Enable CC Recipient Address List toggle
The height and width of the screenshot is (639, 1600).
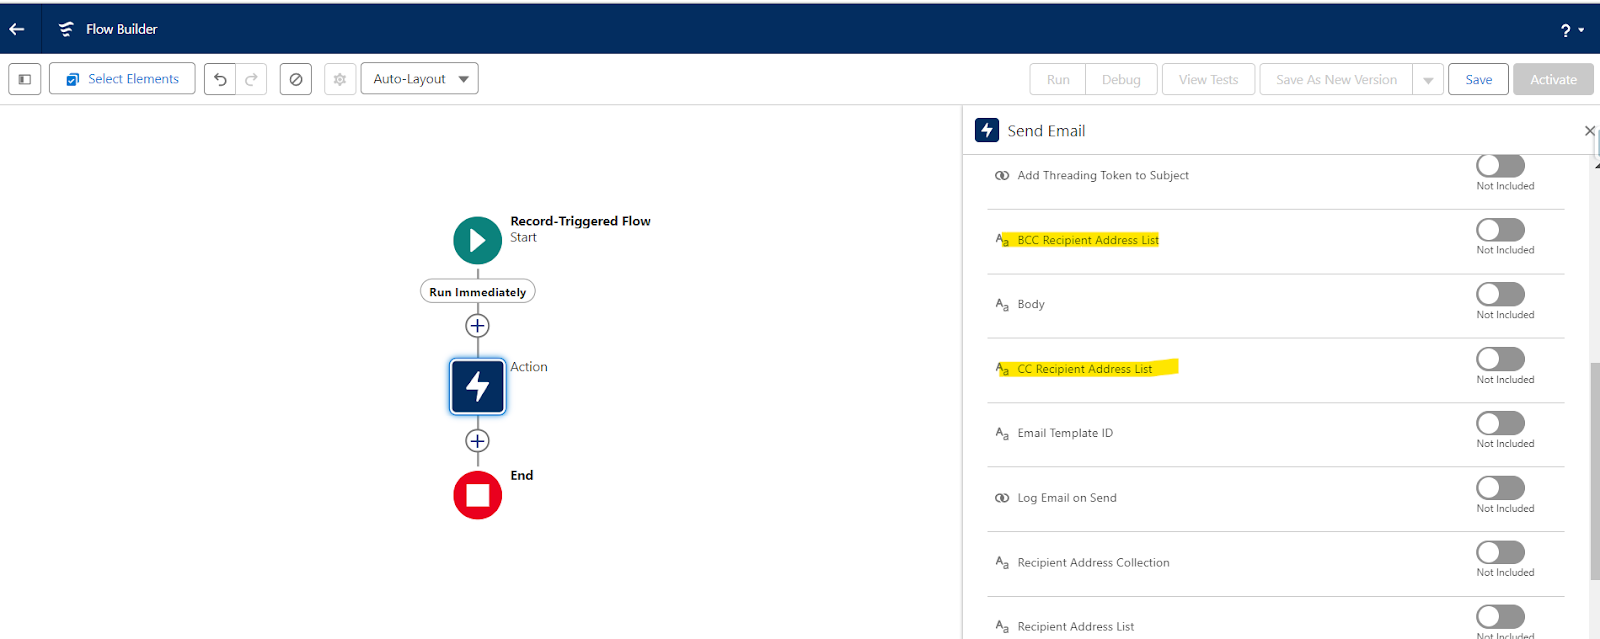[1501, 359]
